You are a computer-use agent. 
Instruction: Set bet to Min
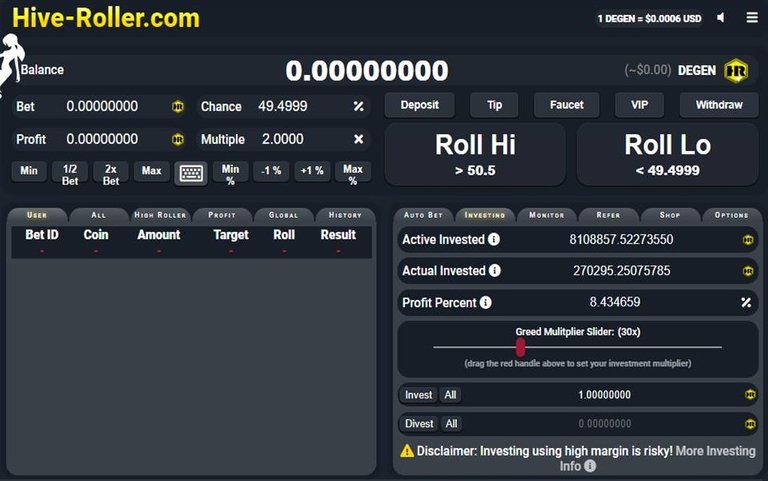29,171
